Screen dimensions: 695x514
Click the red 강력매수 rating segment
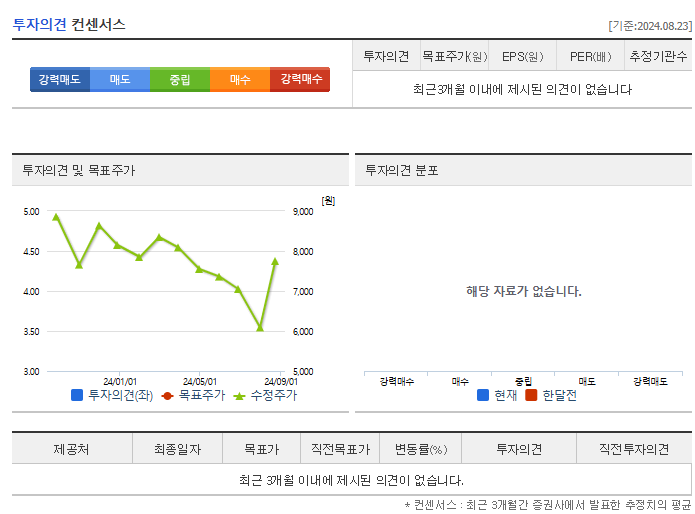[300, 79]
